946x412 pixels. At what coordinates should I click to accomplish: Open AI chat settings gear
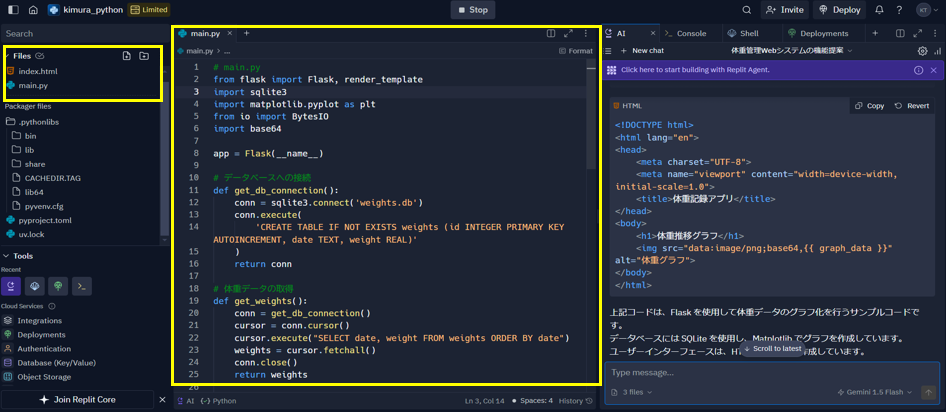tap(922, 51)
